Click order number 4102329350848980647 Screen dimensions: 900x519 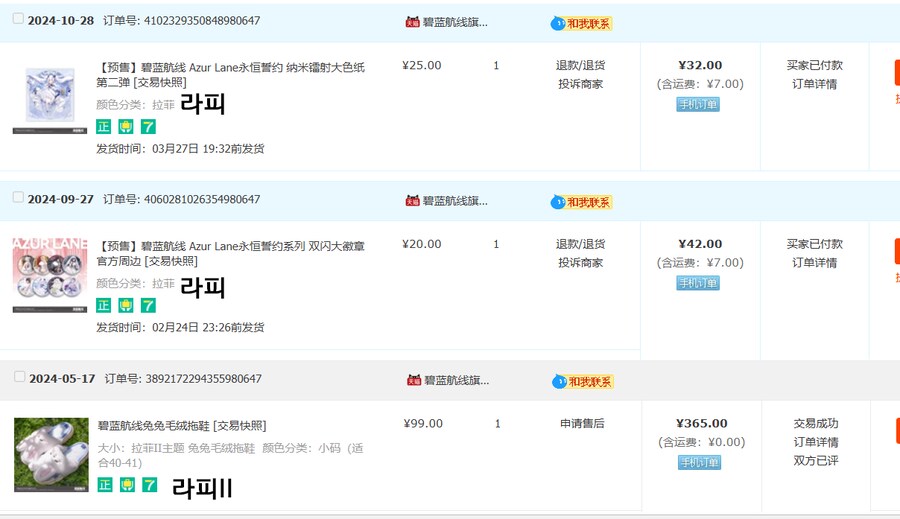click(201, 21)
